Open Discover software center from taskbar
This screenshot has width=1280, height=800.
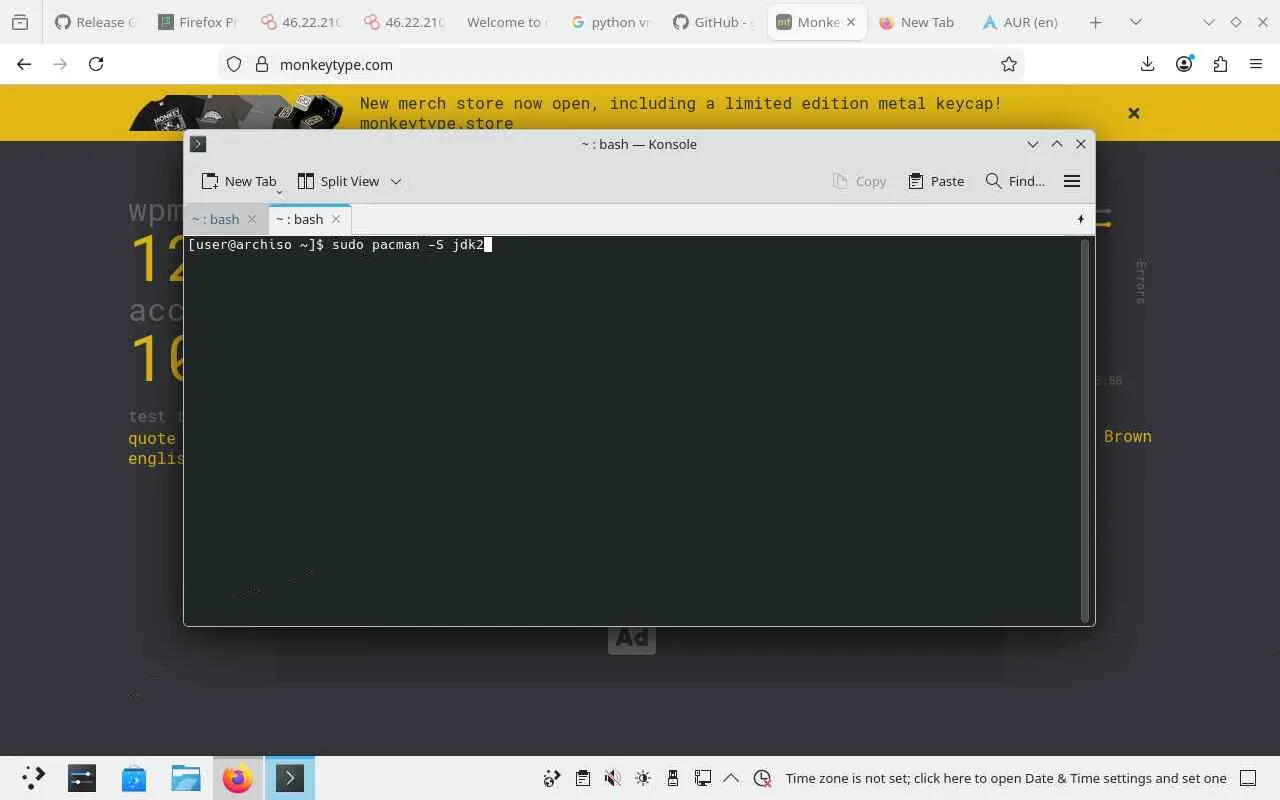pyautogui.click(x=134, y=778)
